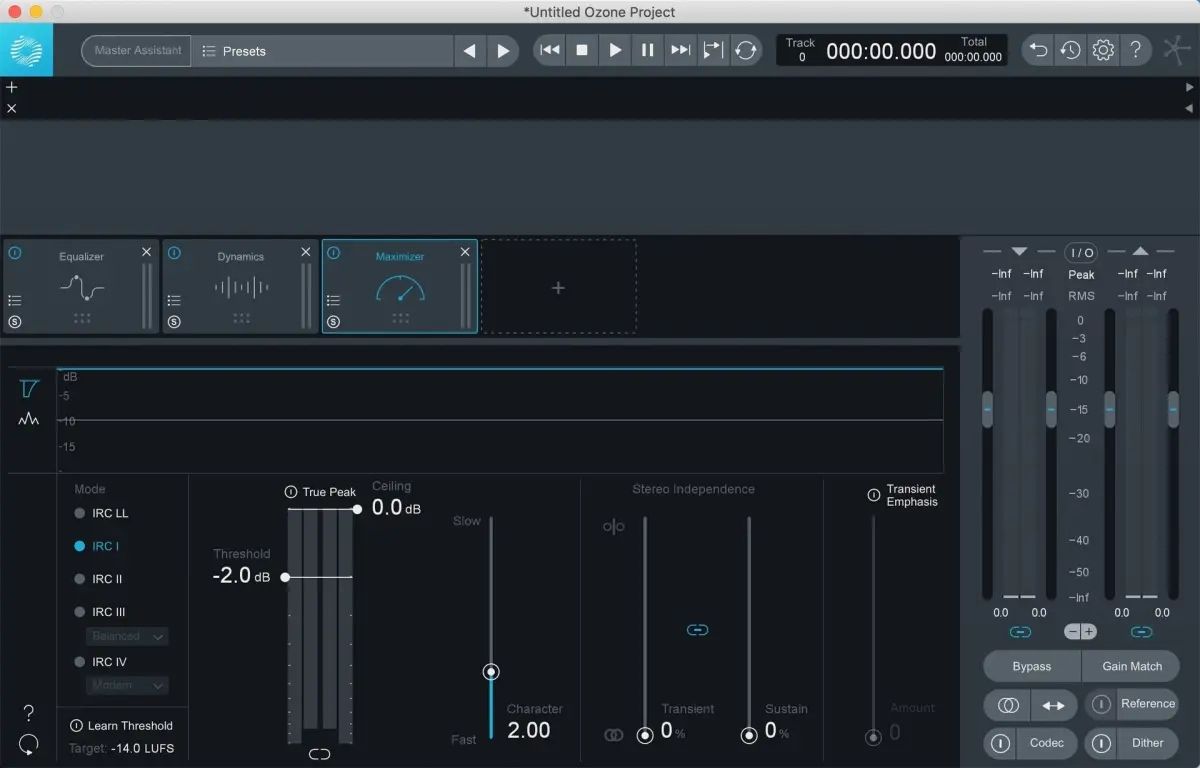Toggle play-from-cursor transport icon
Screen dimensions: 1200x768
[713, 50]
